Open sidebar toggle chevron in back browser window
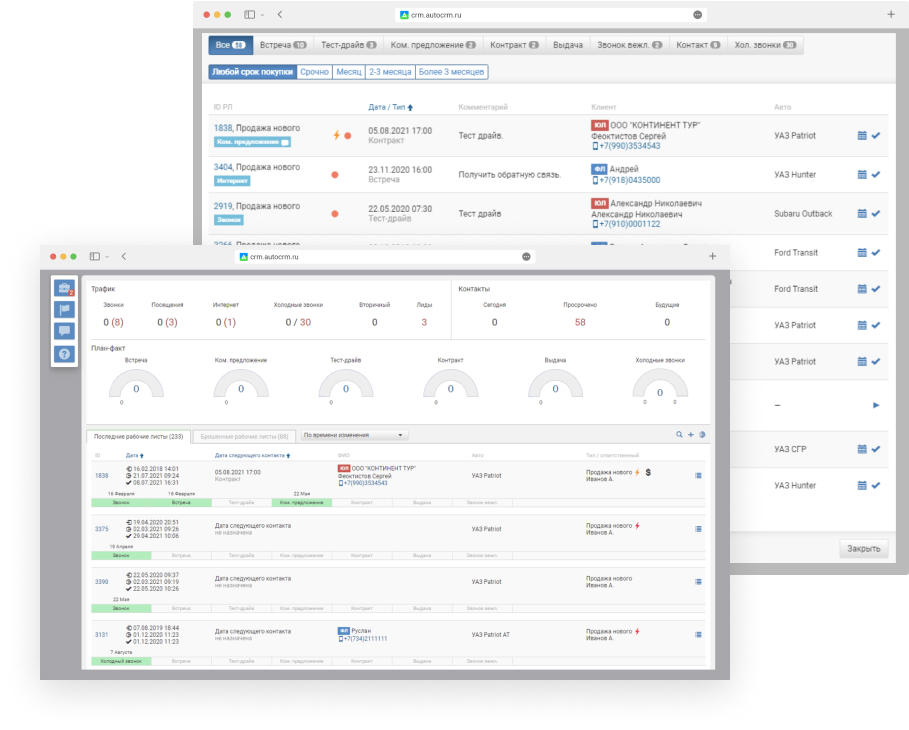The width and height of the screenshot is (909, 730). (x=262, y=15)
